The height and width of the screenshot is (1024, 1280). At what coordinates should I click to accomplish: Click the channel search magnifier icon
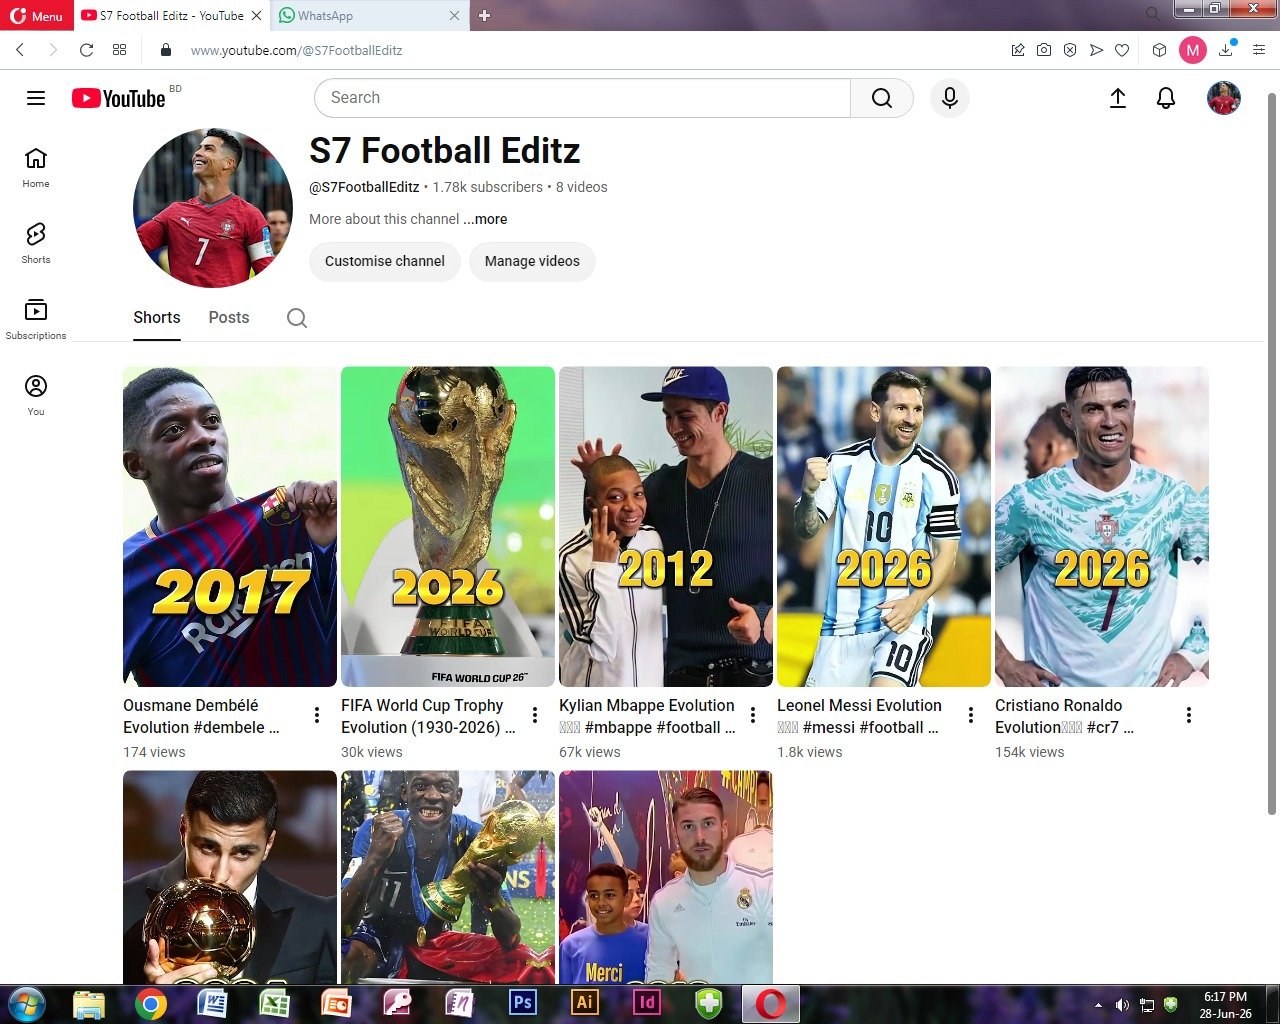click(297, 318)
